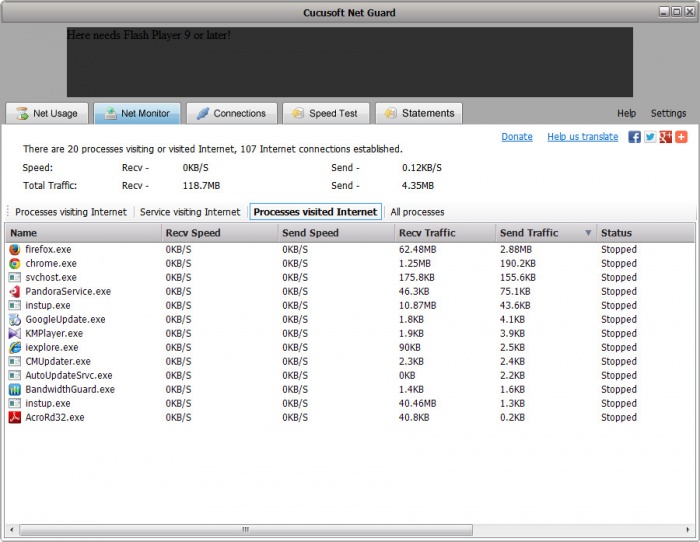Click the Send Traffic sort arrow
This screenshot has height=542, width=700.
pos(588,233)
